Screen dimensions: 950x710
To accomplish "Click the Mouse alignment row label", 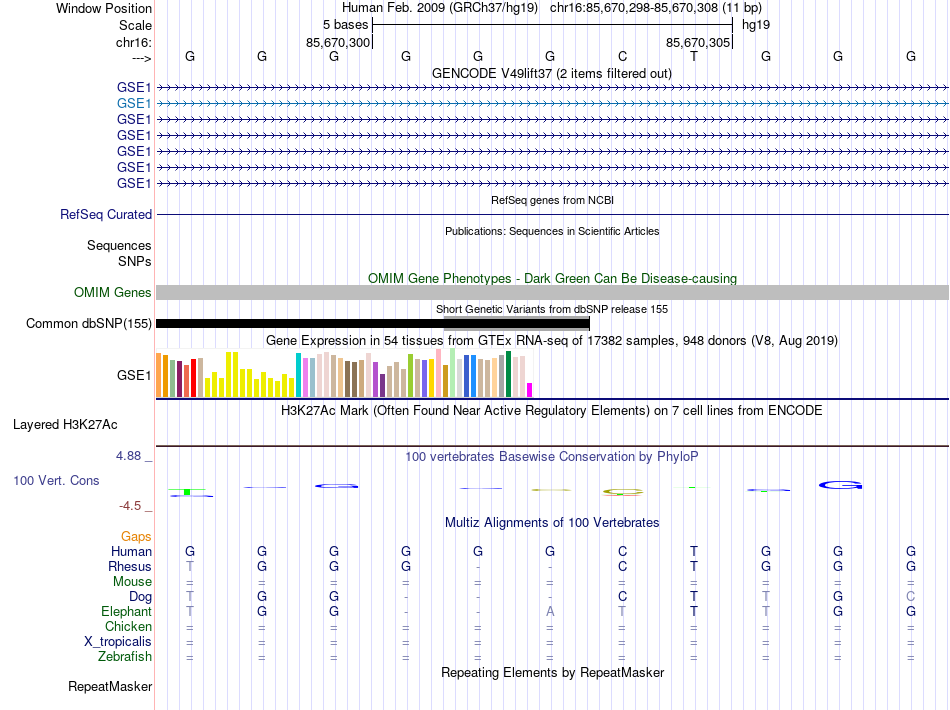I will coord(132,582).
